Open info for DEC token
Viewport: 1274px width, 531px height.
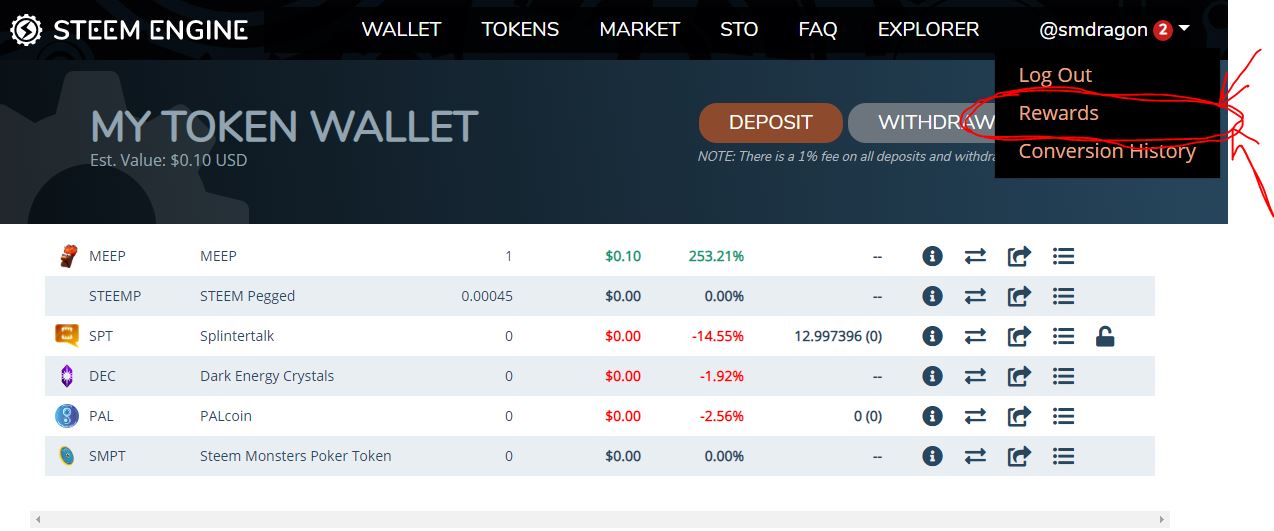pos(932,376)
